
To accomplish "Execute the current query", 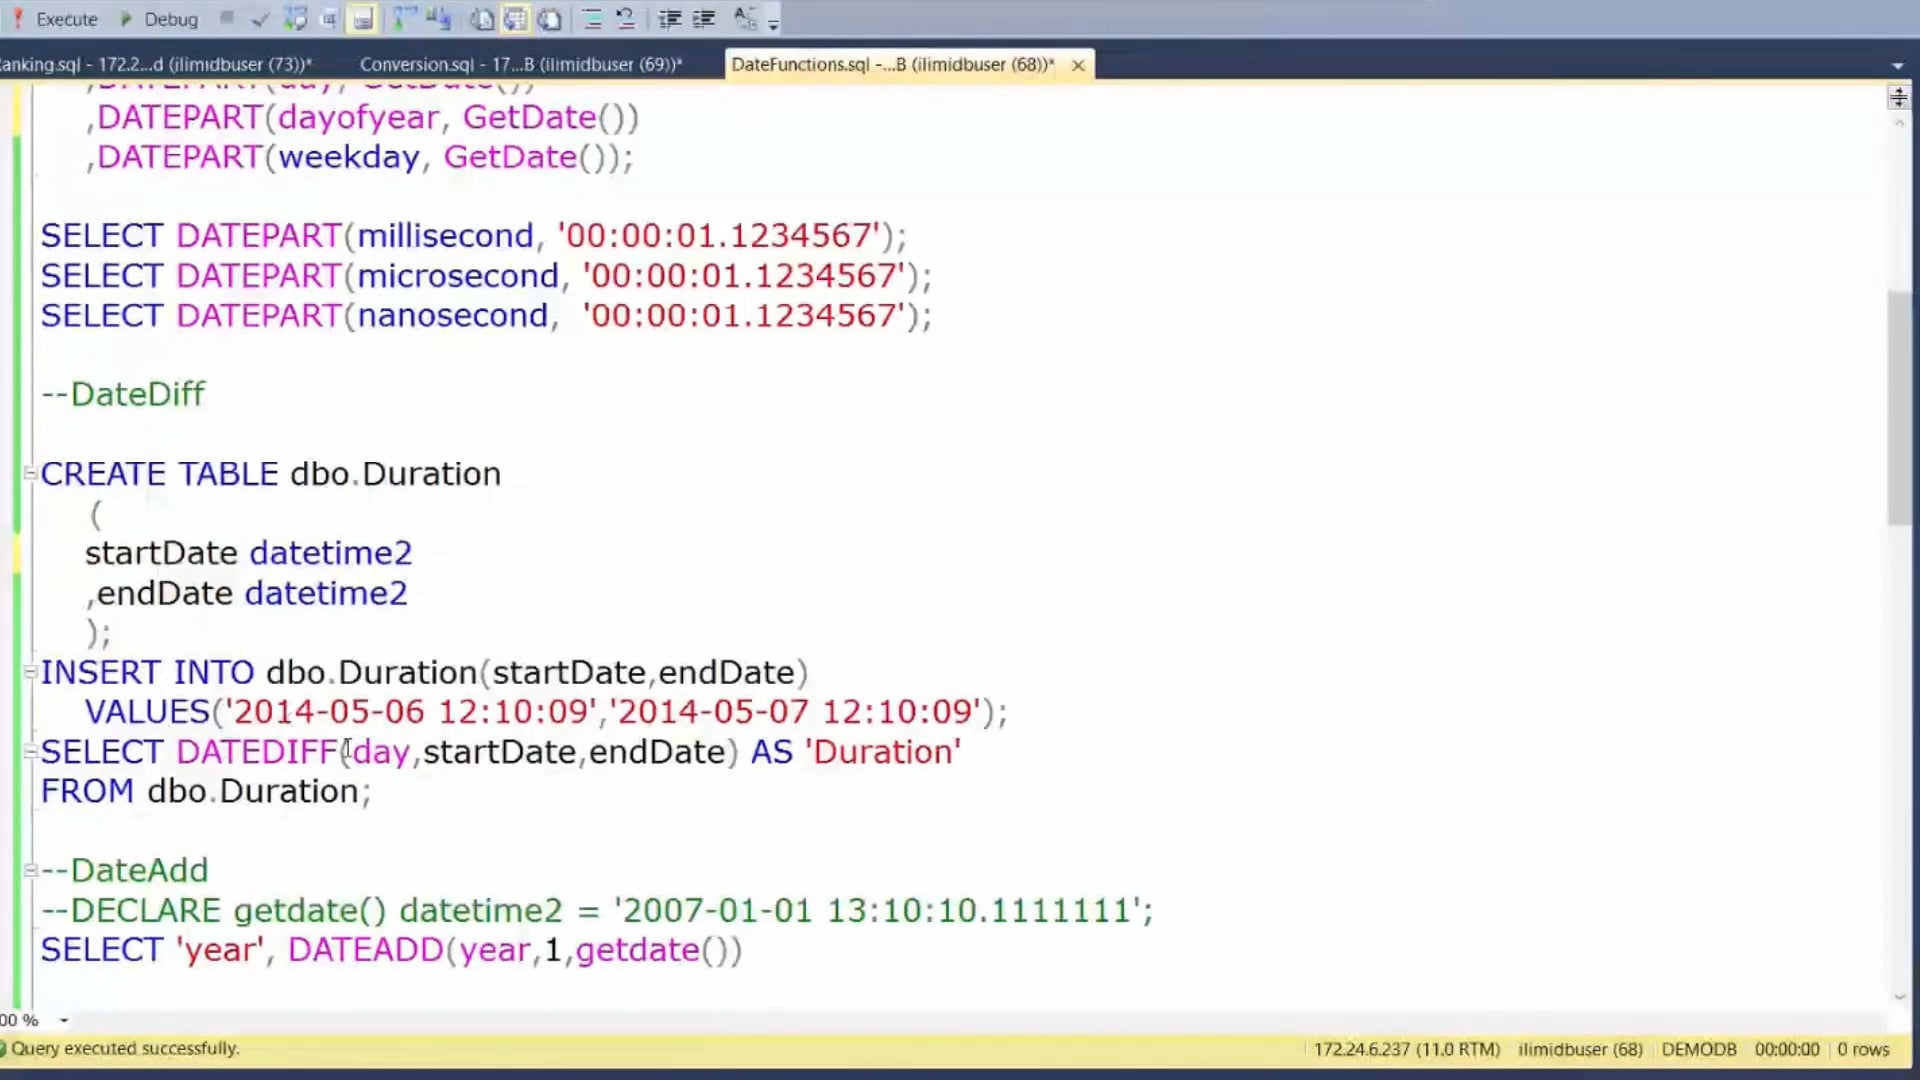I will click(x=55, y=18).
